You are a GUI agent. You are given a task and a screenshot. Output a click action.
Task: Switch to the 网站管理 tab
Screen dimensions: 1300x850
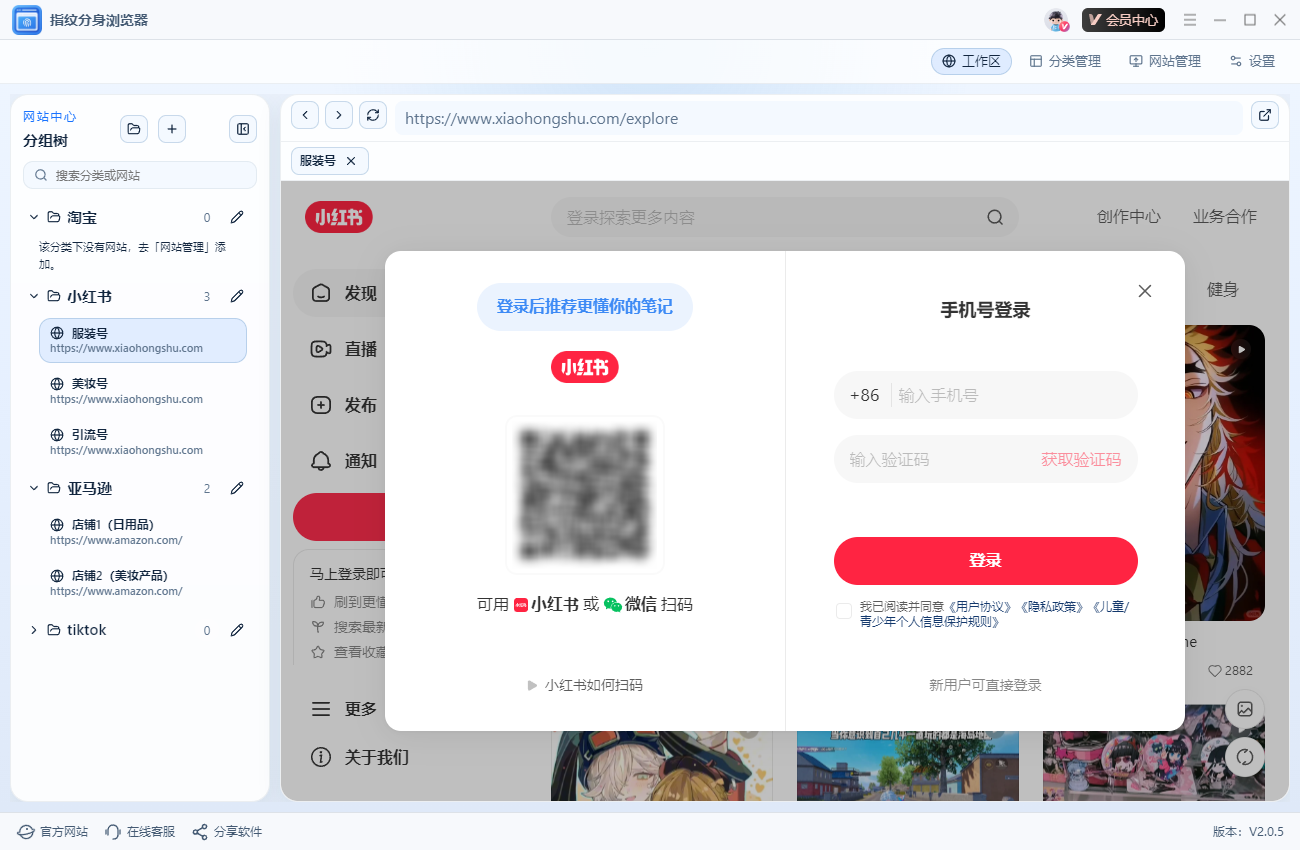tap(1165, 61)
